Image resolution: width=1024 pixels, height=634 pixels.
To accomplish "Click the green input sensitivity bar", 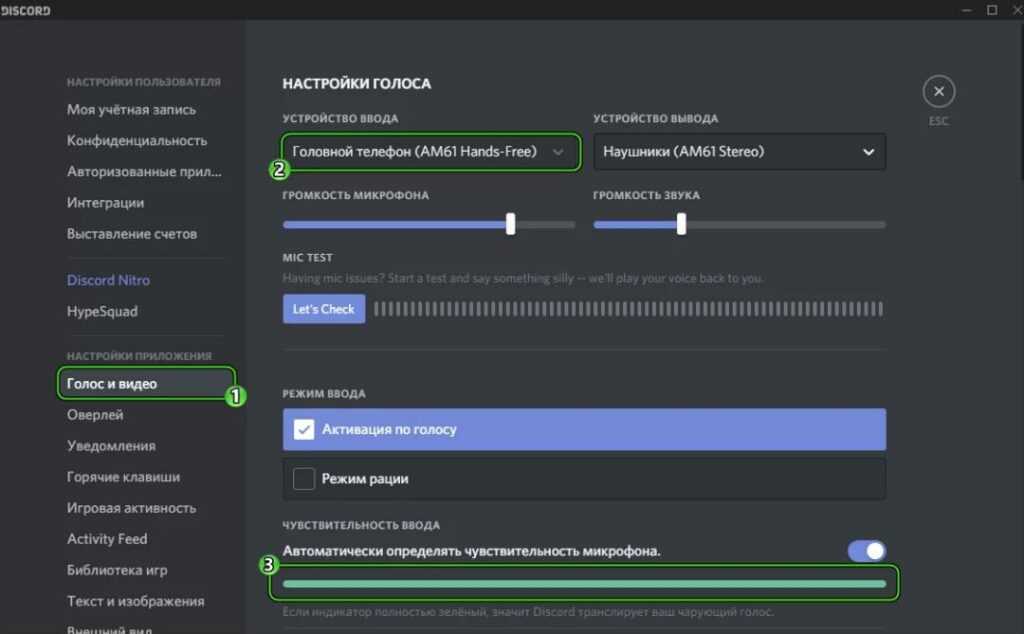I will coord(584,583).
